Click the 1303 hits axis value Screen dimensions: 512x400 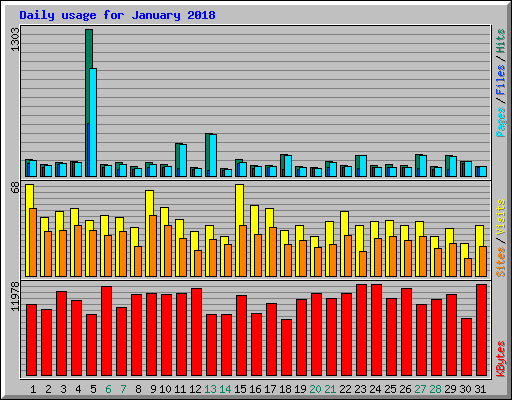(x=15, y=40)
